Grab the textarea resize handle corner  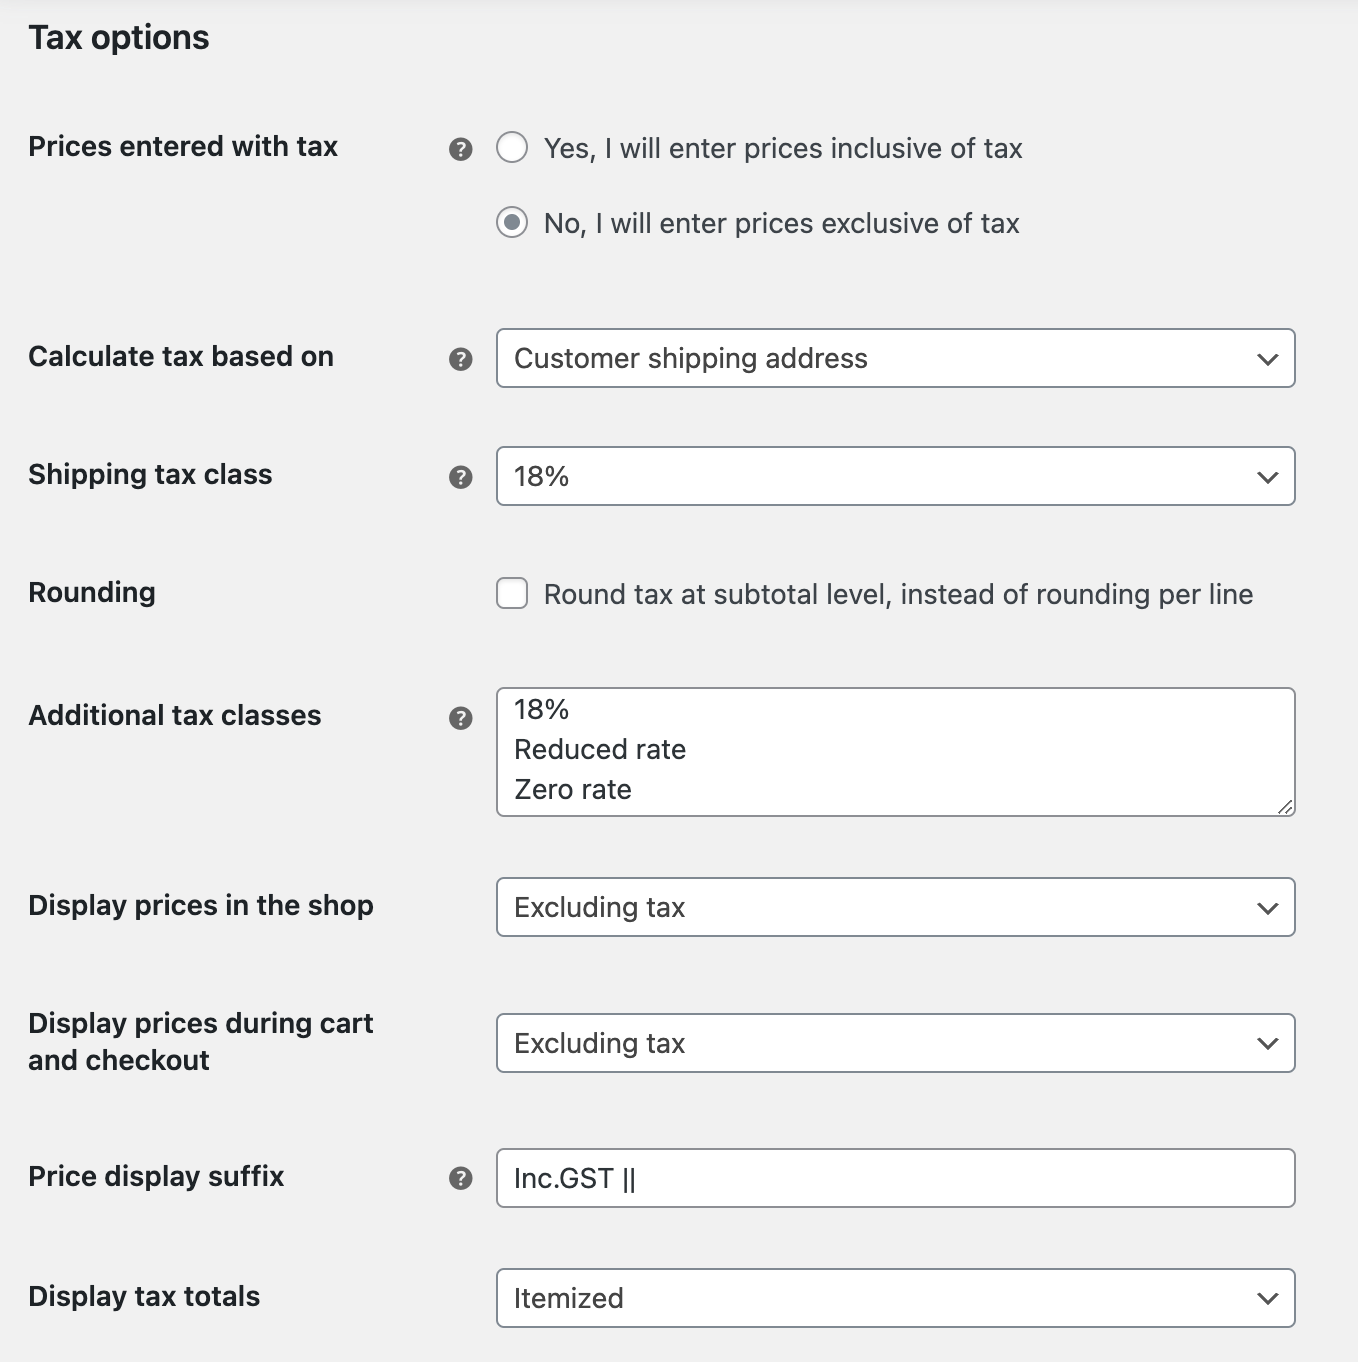[x=1285, y=806]
